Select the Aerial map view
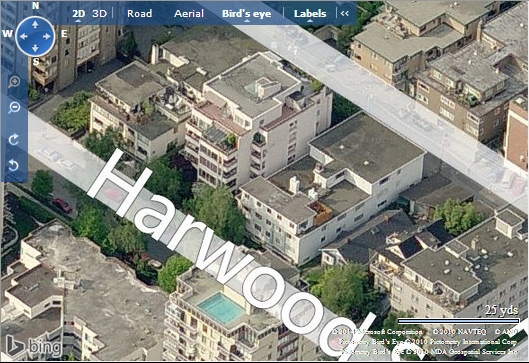529x363 pixels. (189, 13)
